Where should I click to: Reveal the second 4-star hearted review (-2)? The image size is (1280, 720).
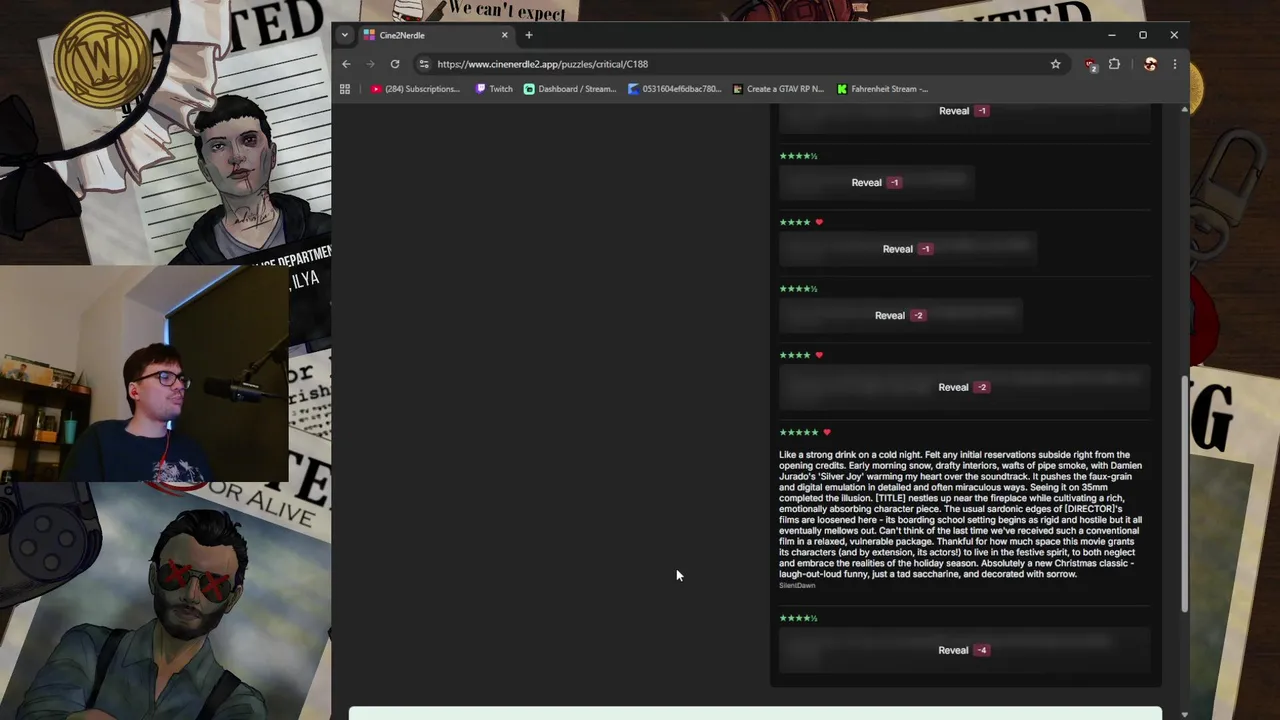[x=964, y=387]
